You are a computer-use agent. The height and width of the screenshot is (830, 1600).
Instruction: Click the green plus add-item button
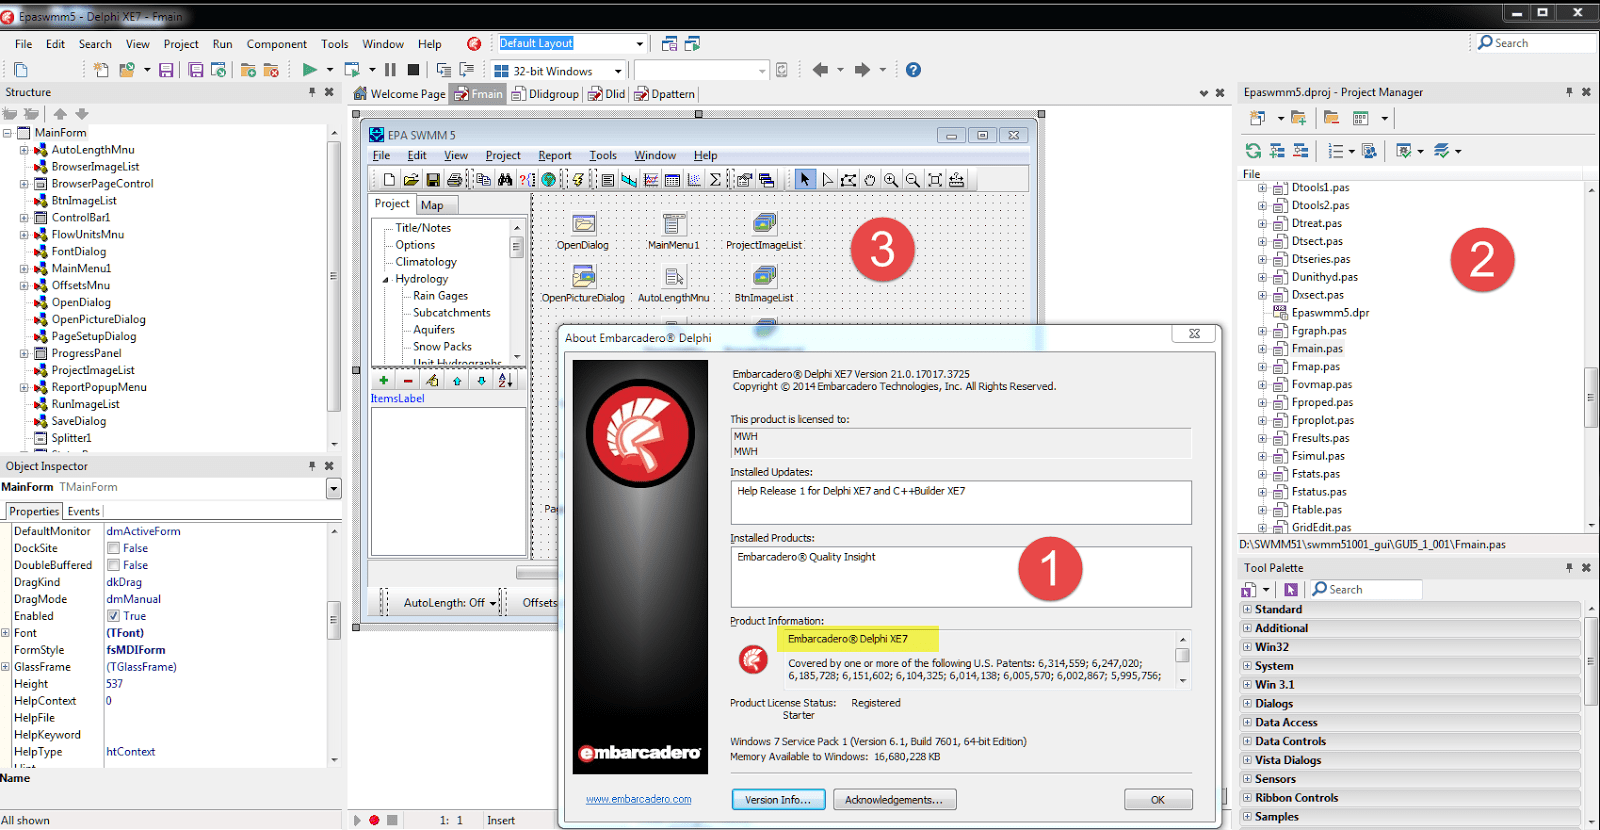[x=383, y=381]
